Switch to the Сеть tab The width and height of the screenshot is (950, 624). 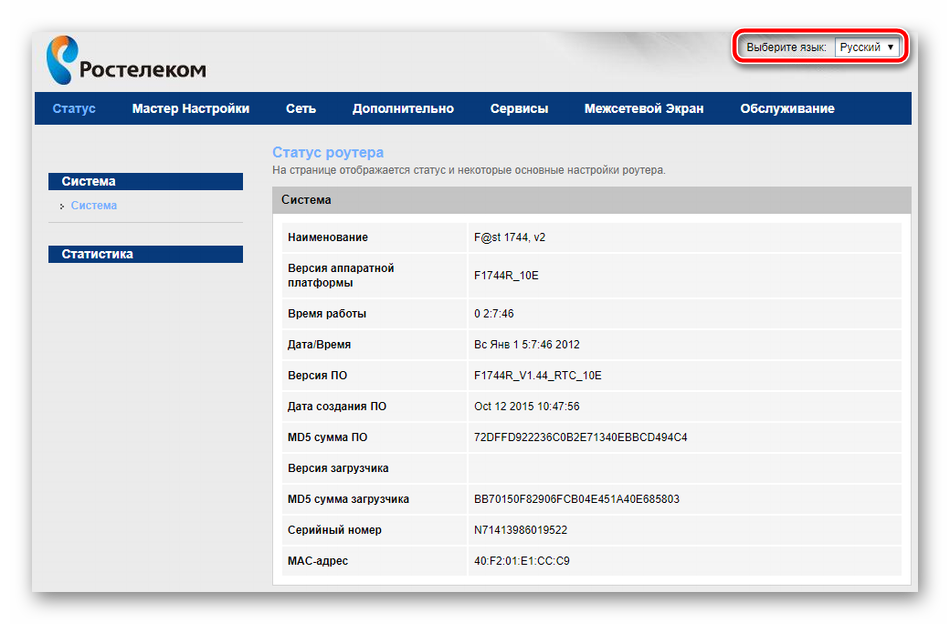[x=300, y=109]
